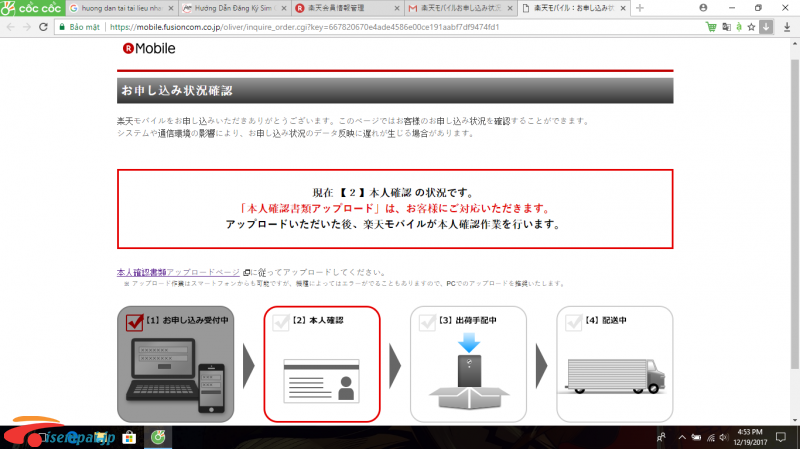The height and width of the screenshot is (449, 800).
Task: Go back to the previous page
Action: click(x=11, y=27)
